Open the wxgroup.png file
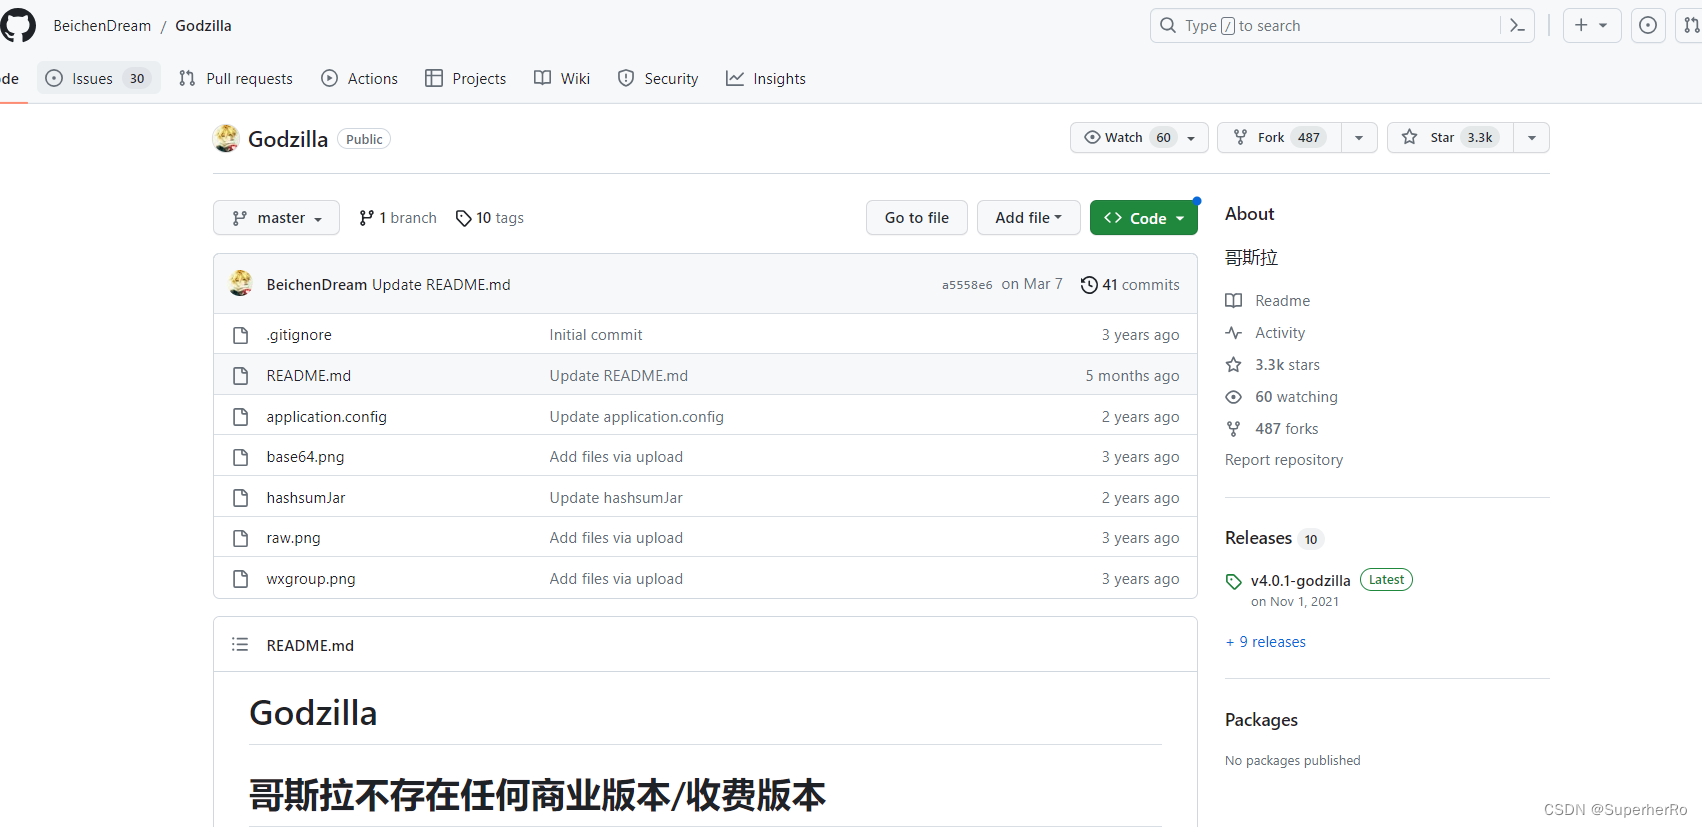1702x827 pixels. [x=311, y=579]
